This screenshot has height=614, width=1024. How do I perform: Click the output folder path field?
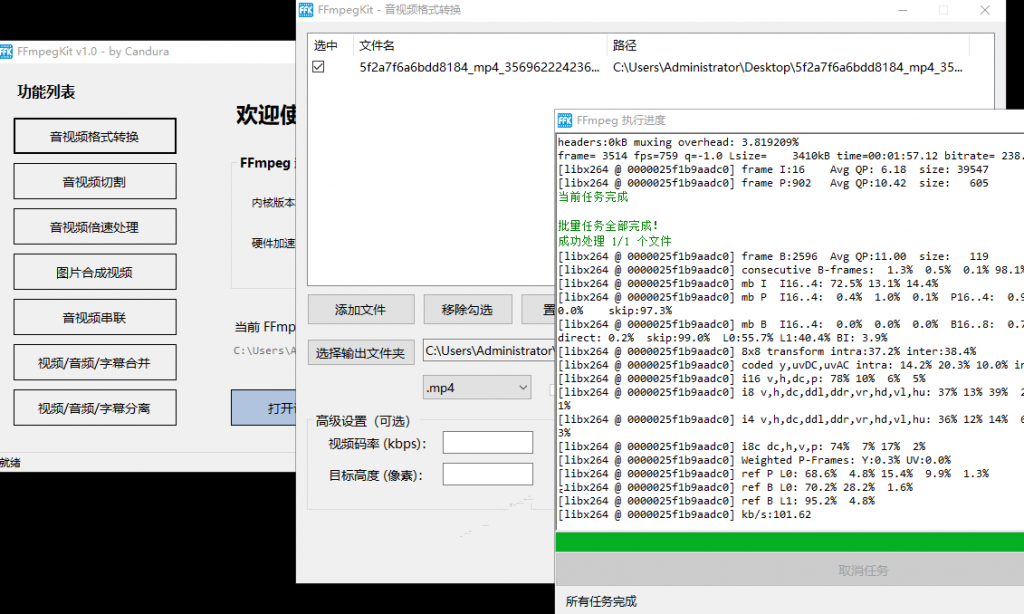click(488, 351)
